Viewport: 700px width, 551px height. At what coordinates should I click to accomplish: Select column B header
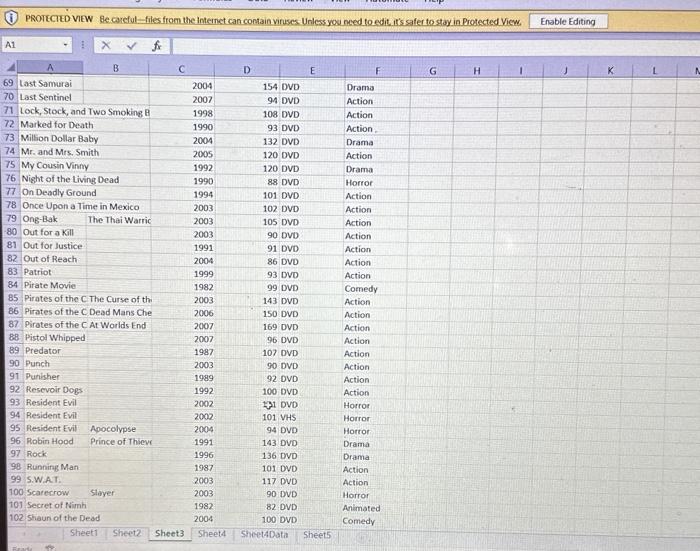[x=116, y=68]
